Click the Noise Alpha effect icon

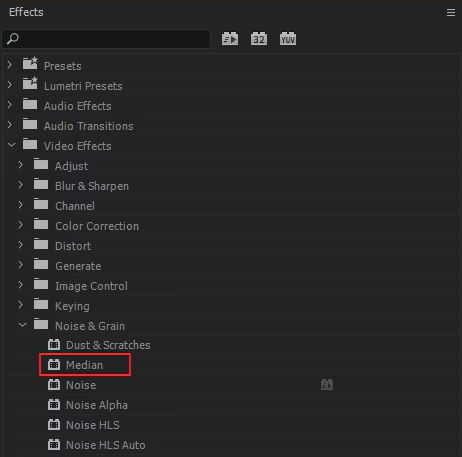(x=54, y=404)
